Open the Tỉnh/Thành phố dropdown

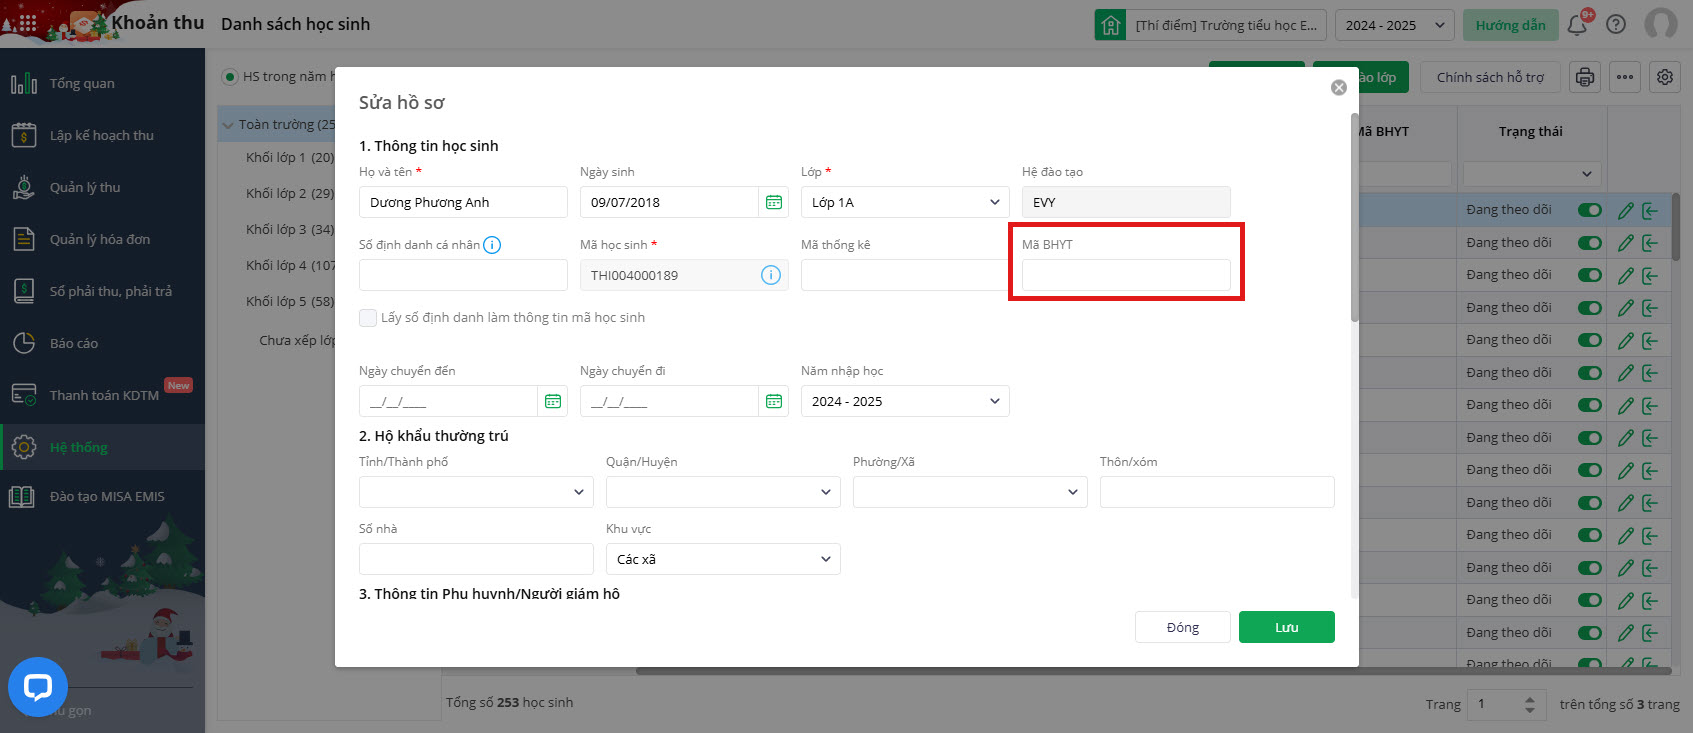475,492
